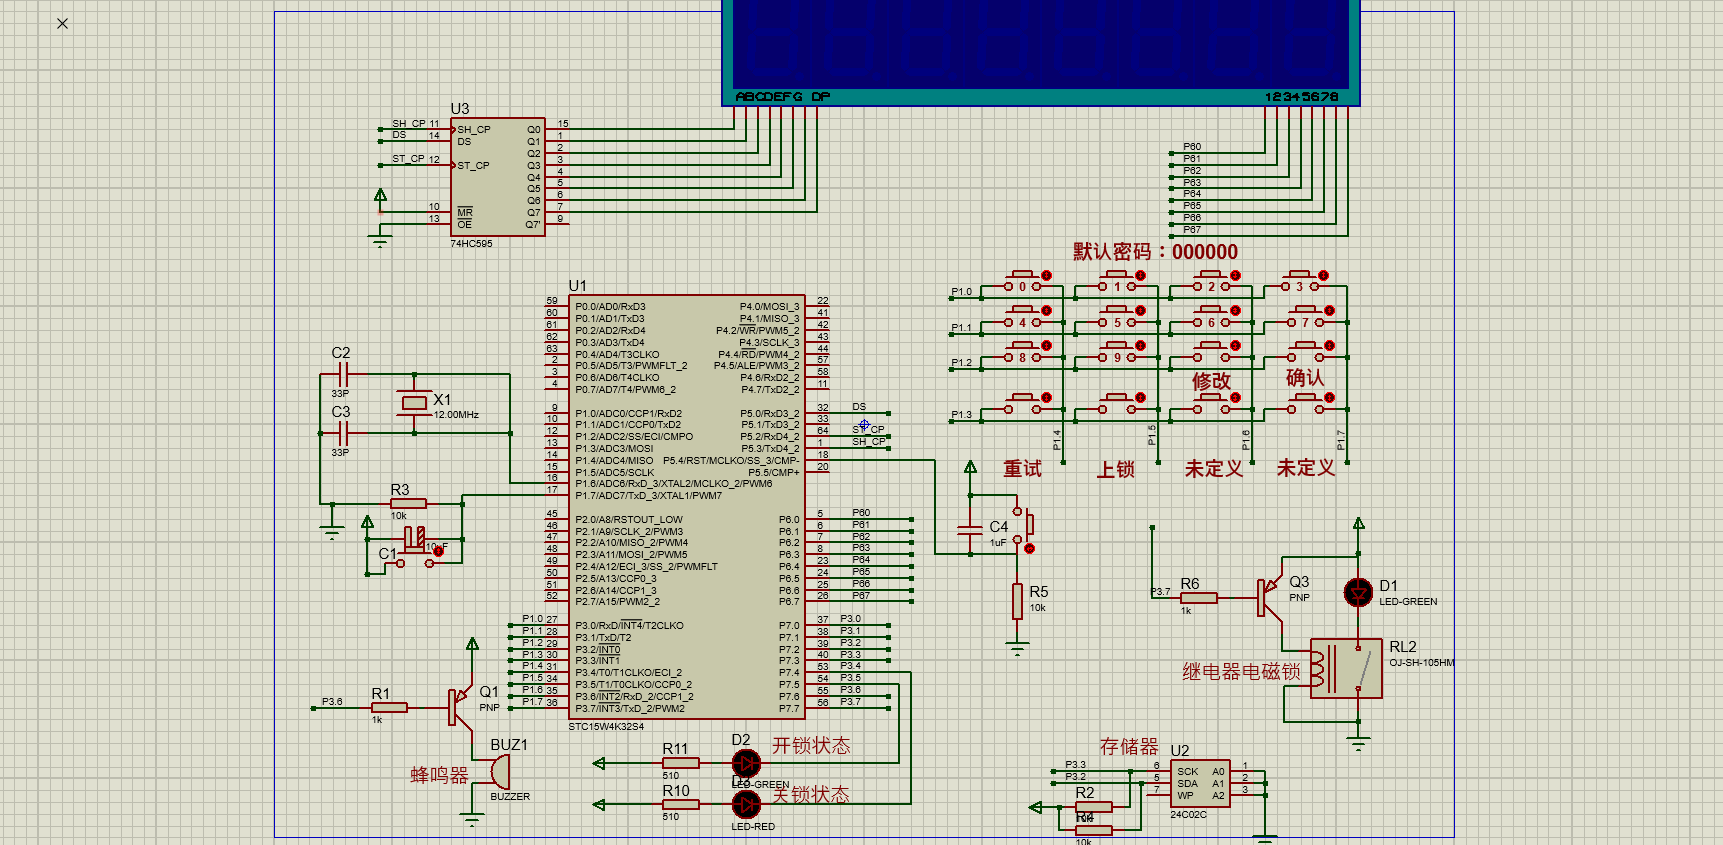Click the '继电器电磁锁' relay label
Image resolution: width=1723 pixels, height=845 pixels.
point(1241,672)
